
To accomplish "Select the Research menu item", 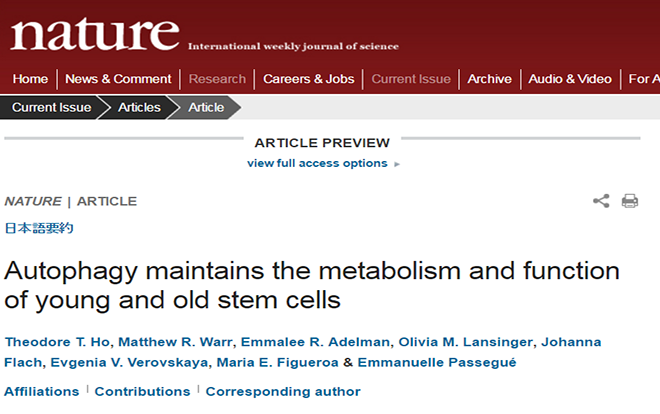I will [x=217, y=79].
